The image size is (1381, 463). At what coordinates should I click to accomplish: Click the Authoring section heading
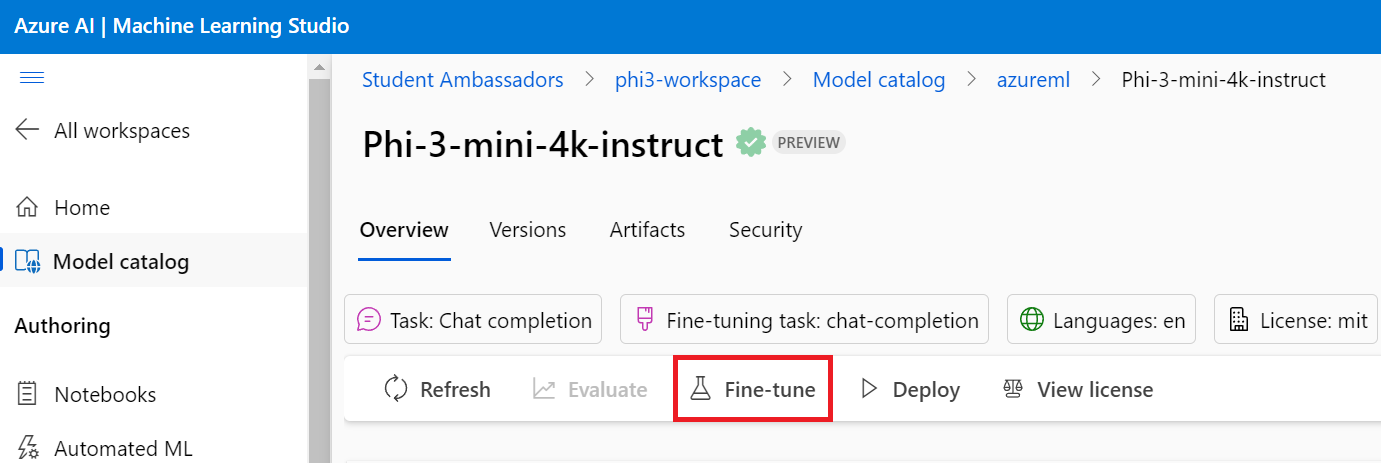pos(62,326)
